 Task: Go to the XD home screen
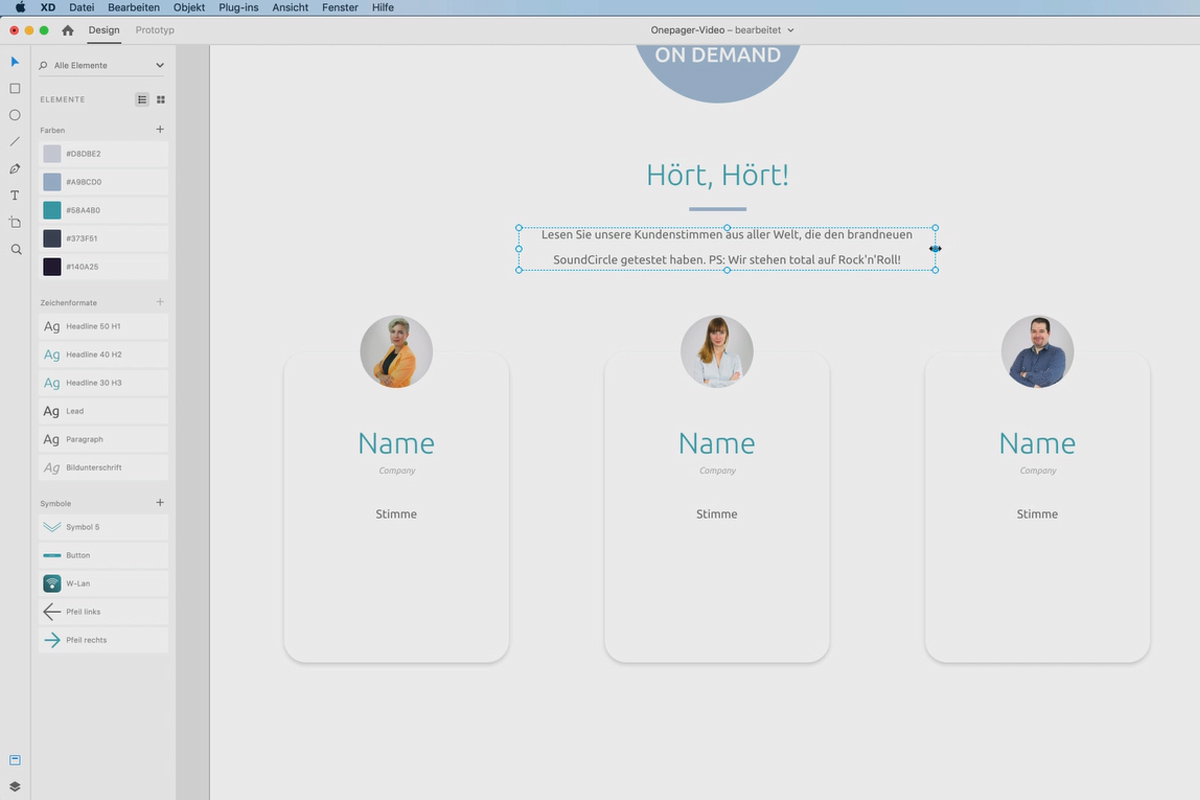pyautogui.click(x=68, y=30)
